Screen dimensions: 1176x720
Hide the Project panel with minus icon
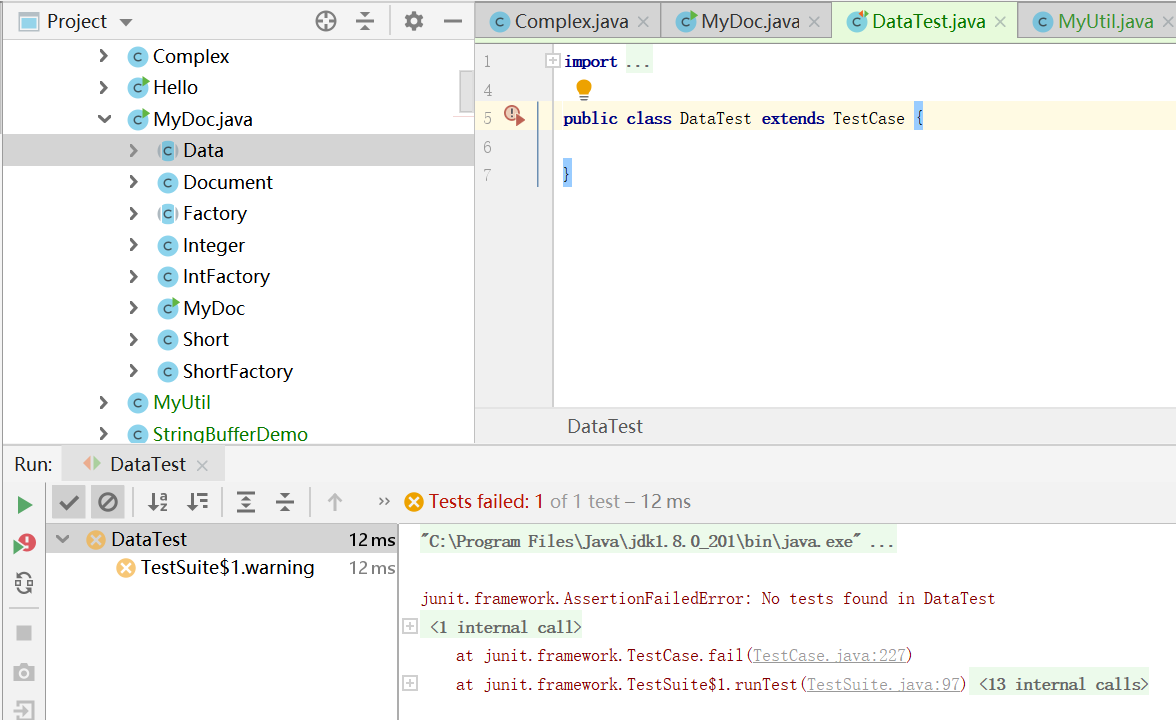click(x=453, y=21)
